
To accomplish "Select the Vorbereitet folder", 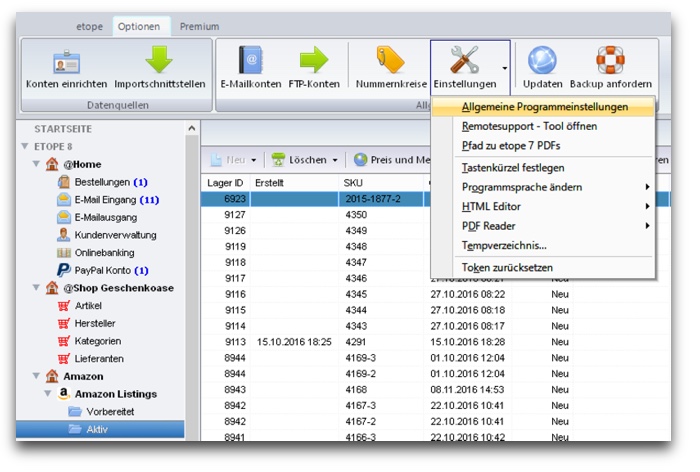I will tap(101, 412).
